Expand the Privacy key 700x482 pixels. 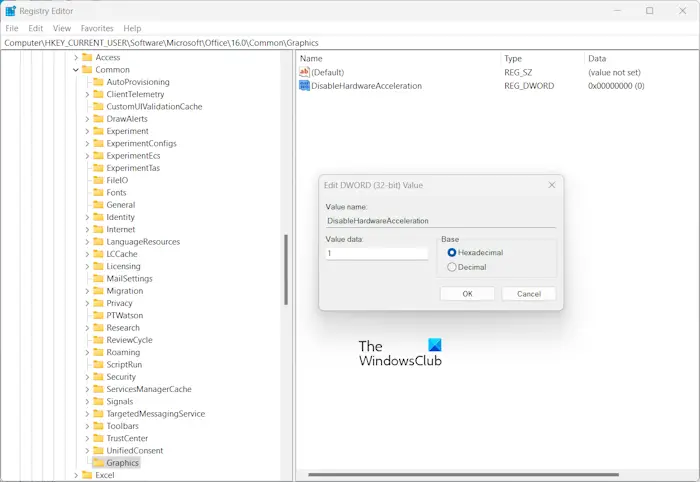pos(87,303)
